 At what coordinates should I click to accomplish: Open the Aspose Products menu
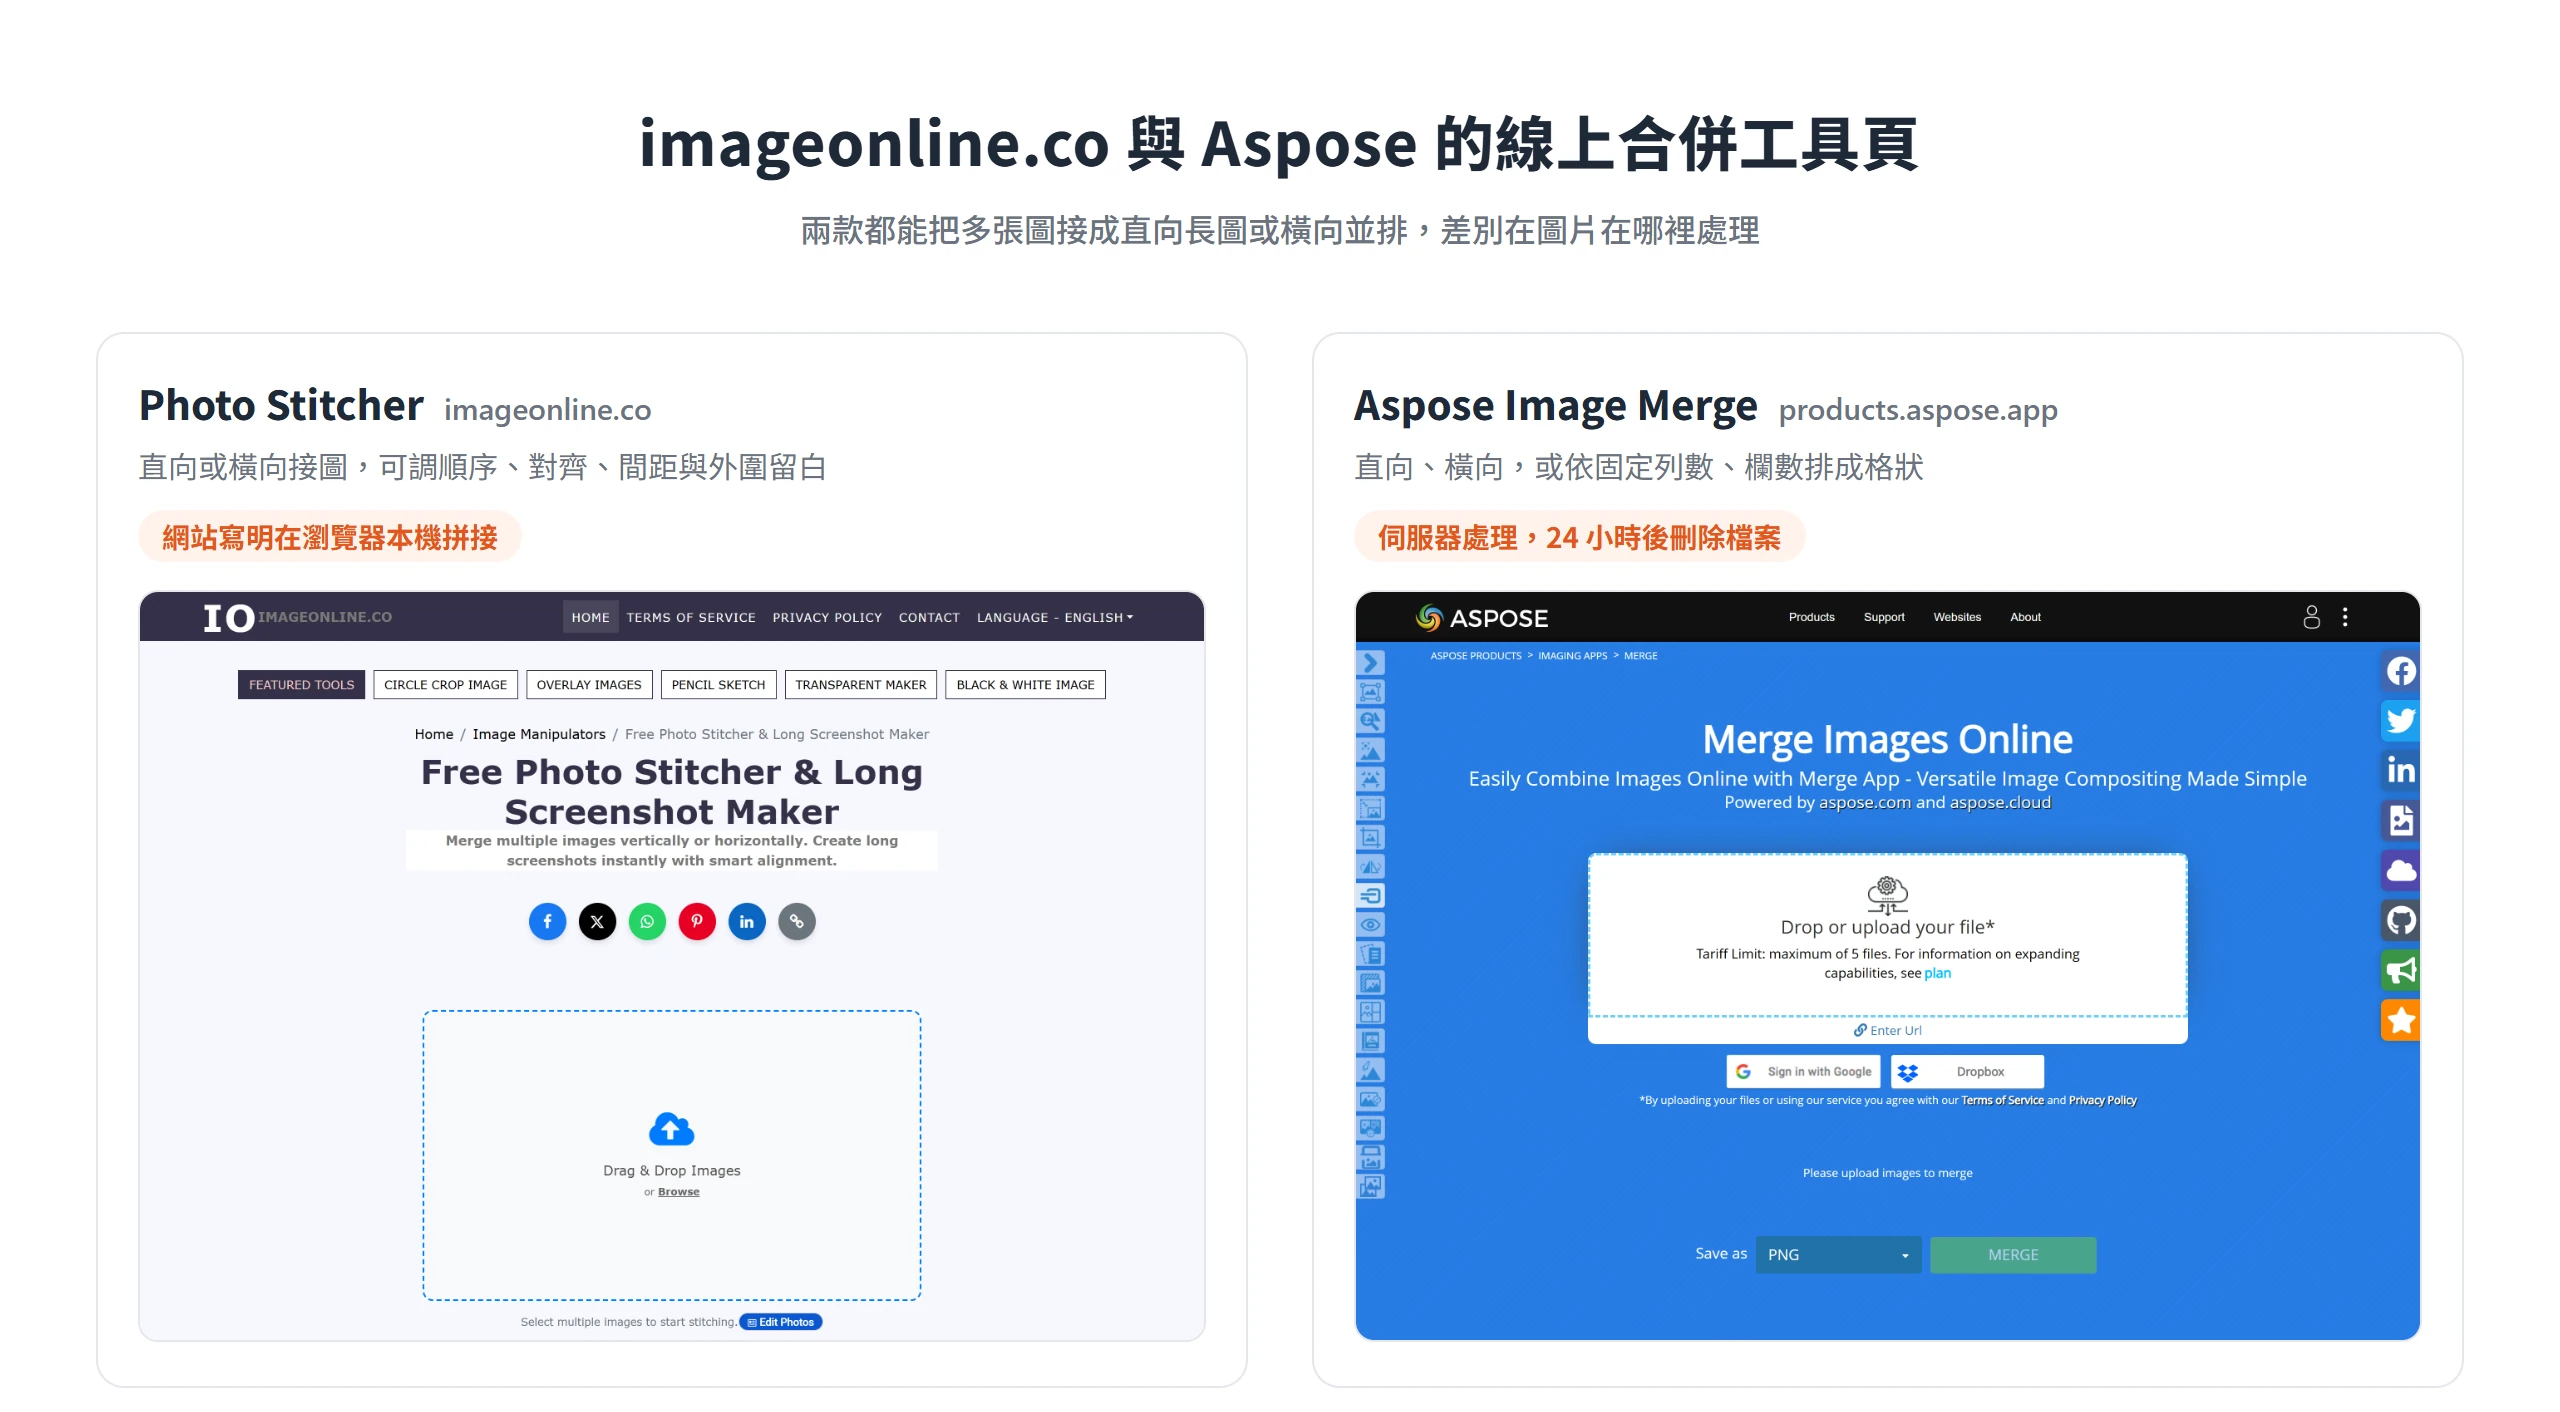1811,617
